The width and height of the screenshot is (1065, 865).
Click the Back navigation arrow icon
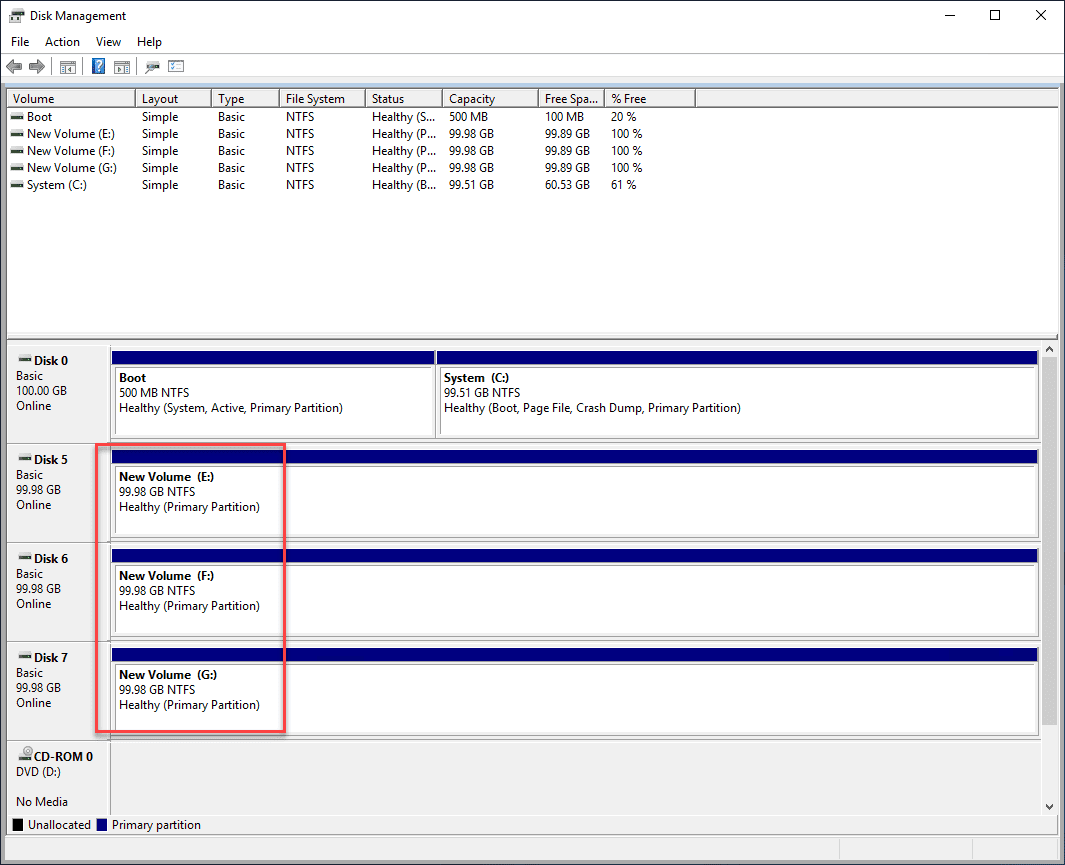(13, 66)
